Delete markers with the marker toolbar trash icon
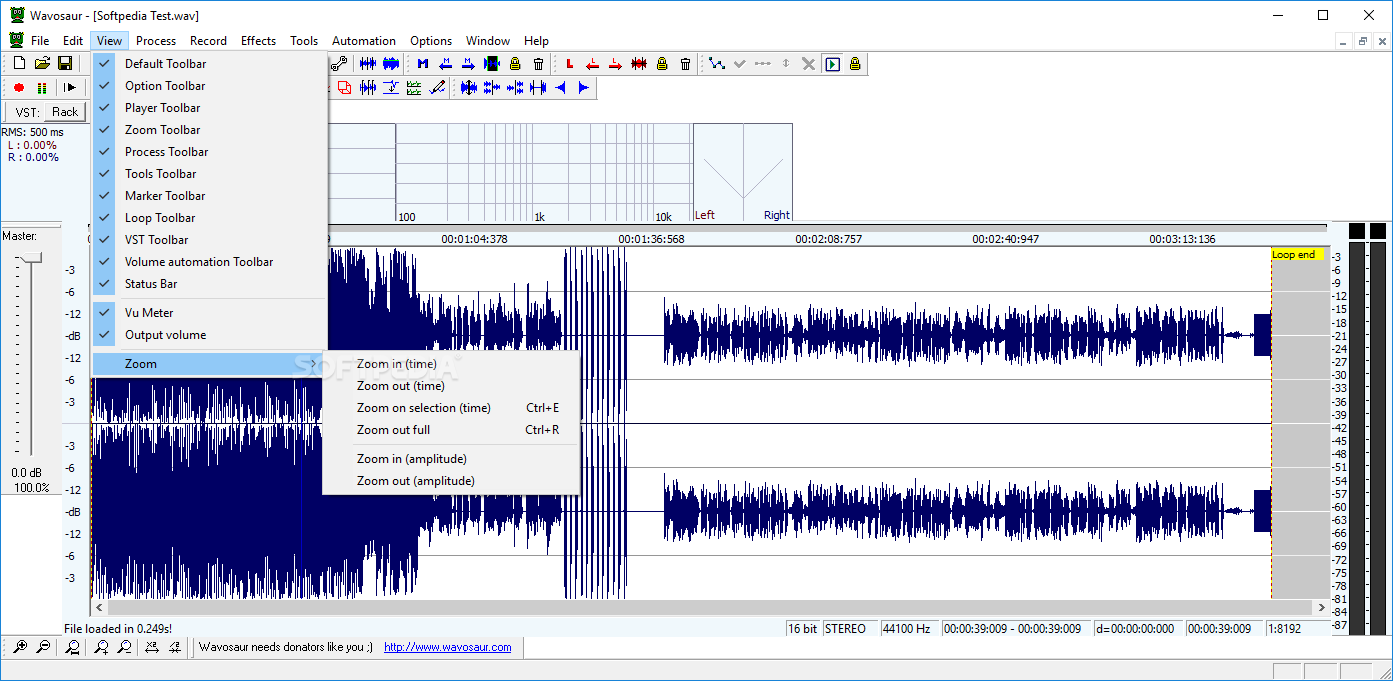The width and height of the screenshot is (1393, 681). pyautogui.click(x=538, y=63)
